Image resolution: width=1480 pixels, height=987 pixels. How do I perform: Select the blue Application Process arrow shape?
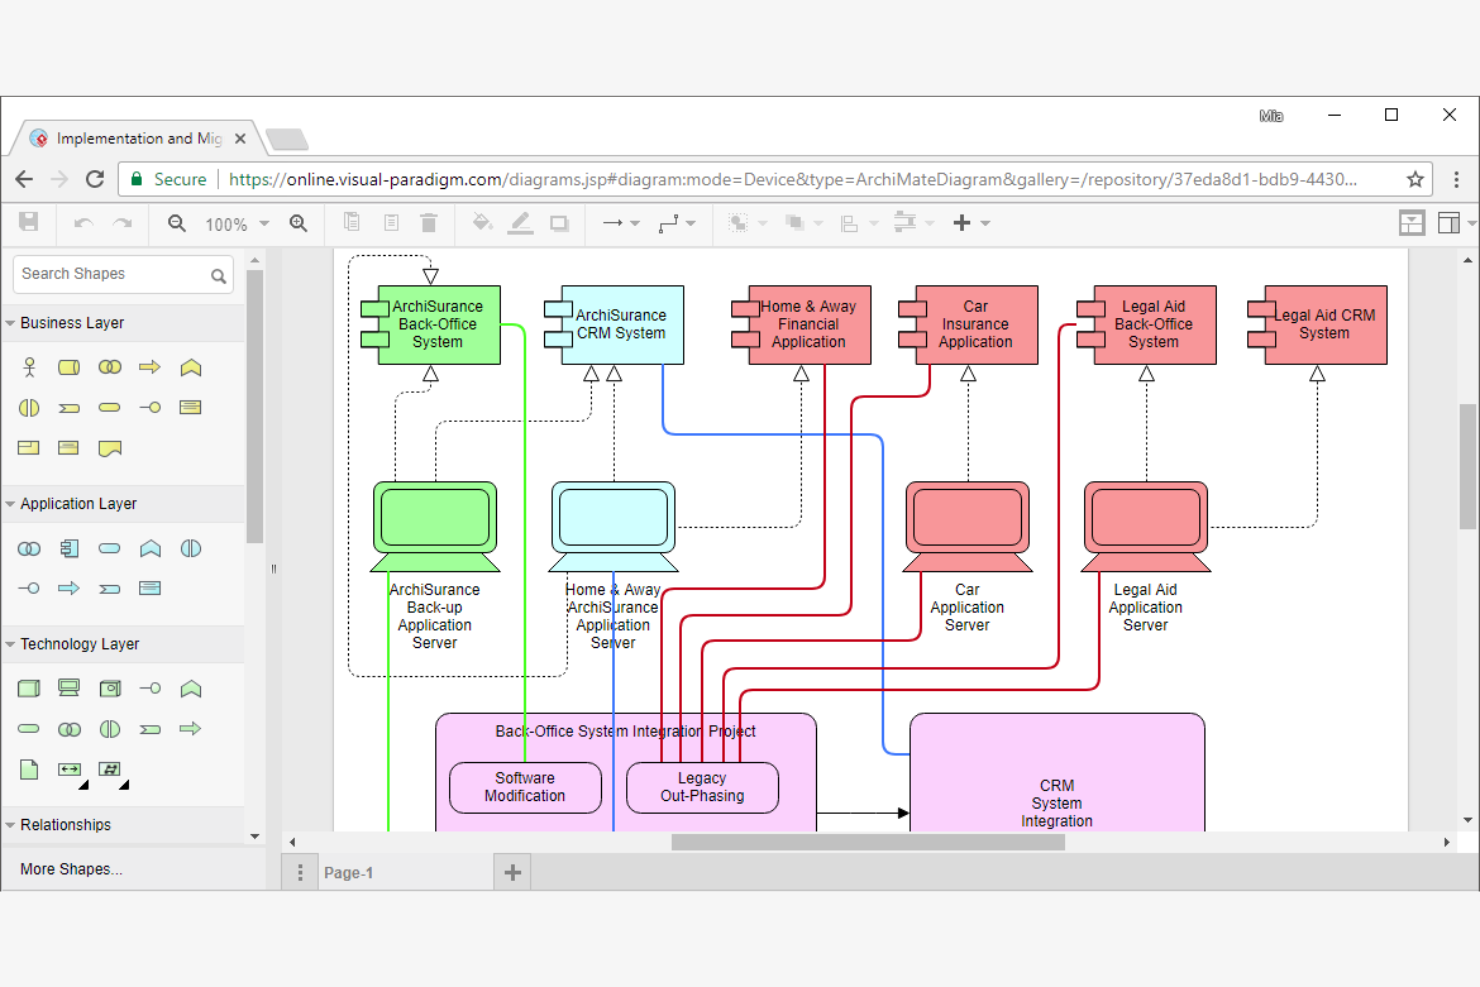[x=69, y=588]
